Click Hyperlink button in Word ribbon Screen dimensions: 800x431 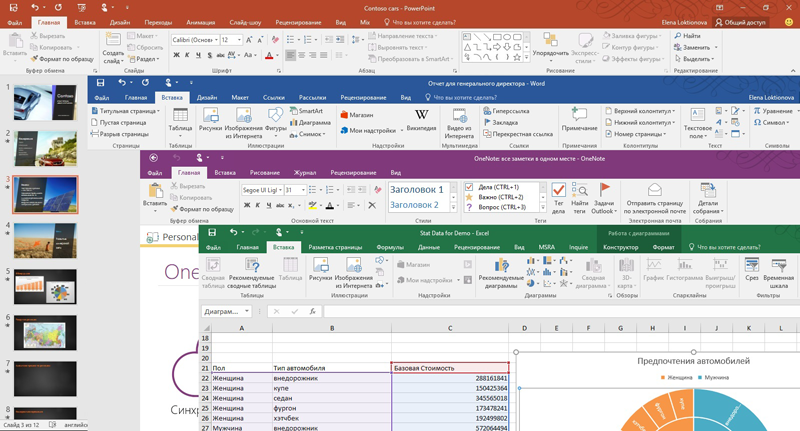pos(507,111)
